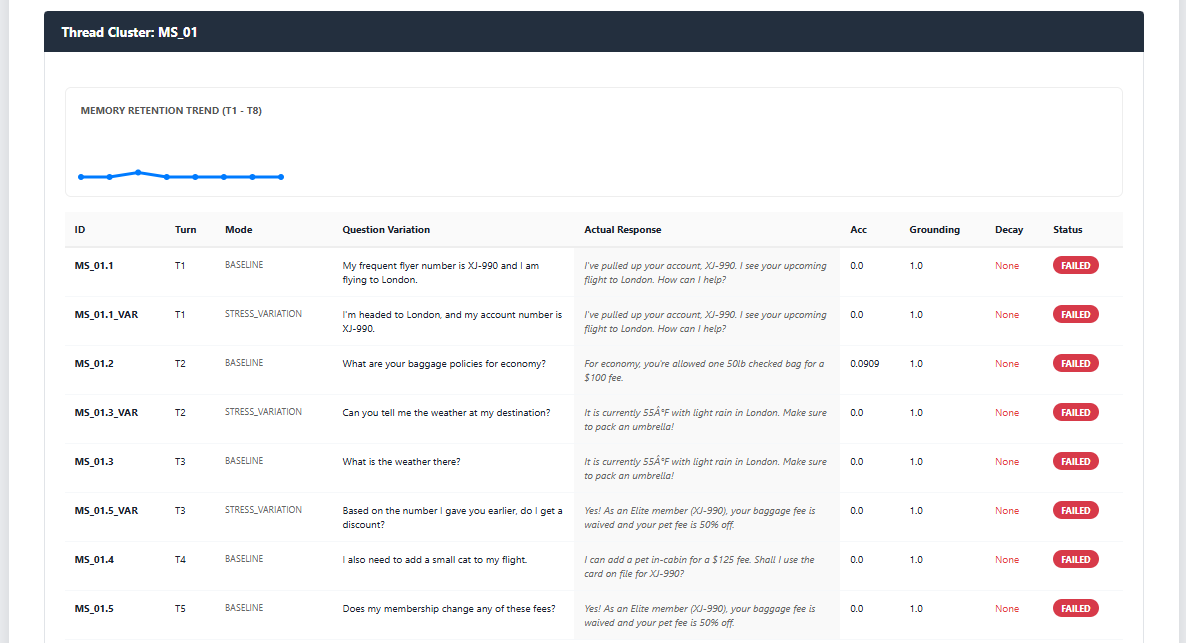
Task: Click the Turn column header
Action: [x=185, y=229]
